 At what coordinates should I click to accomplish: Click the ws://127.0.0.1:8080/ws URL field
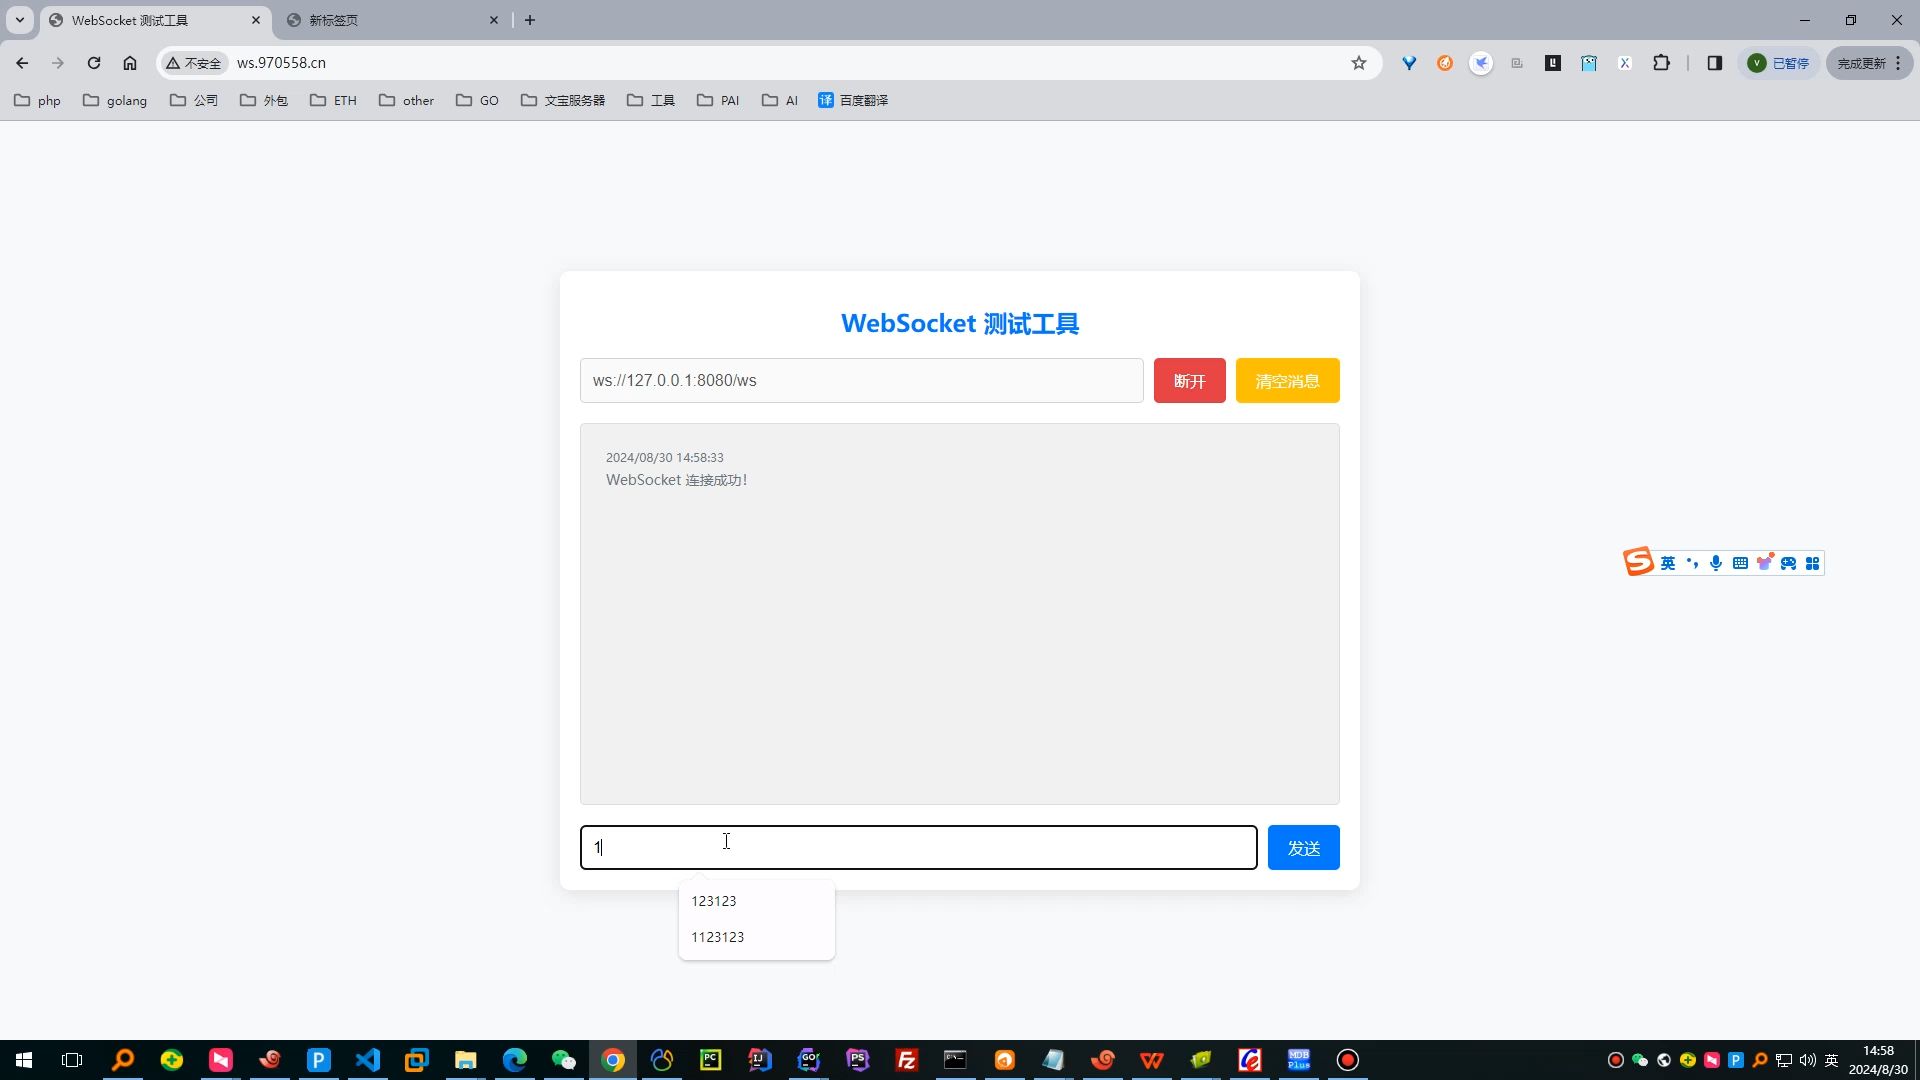pos(861,381)
